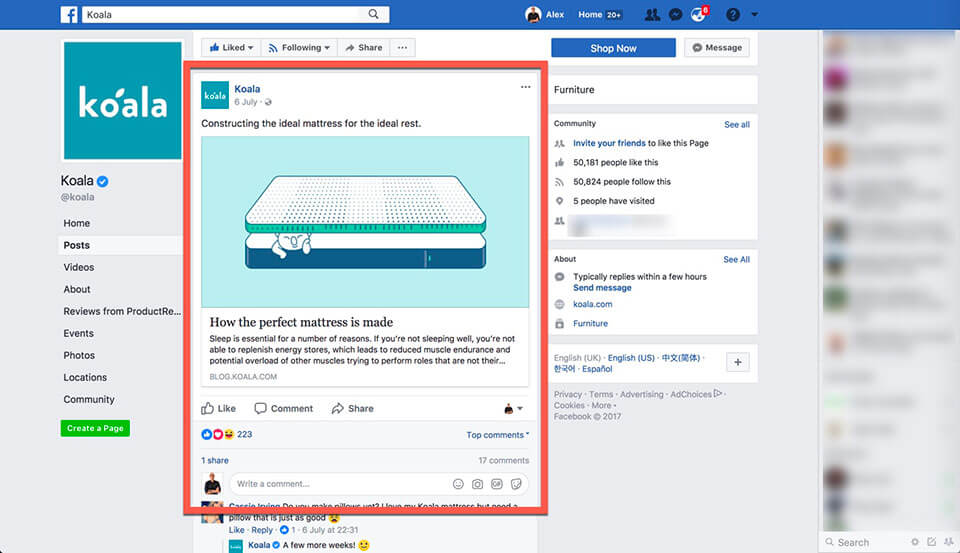The height and width of the screenshot is (553, 960).
Task: Click 'Invite your friends' link
Action: pos(609,143)
